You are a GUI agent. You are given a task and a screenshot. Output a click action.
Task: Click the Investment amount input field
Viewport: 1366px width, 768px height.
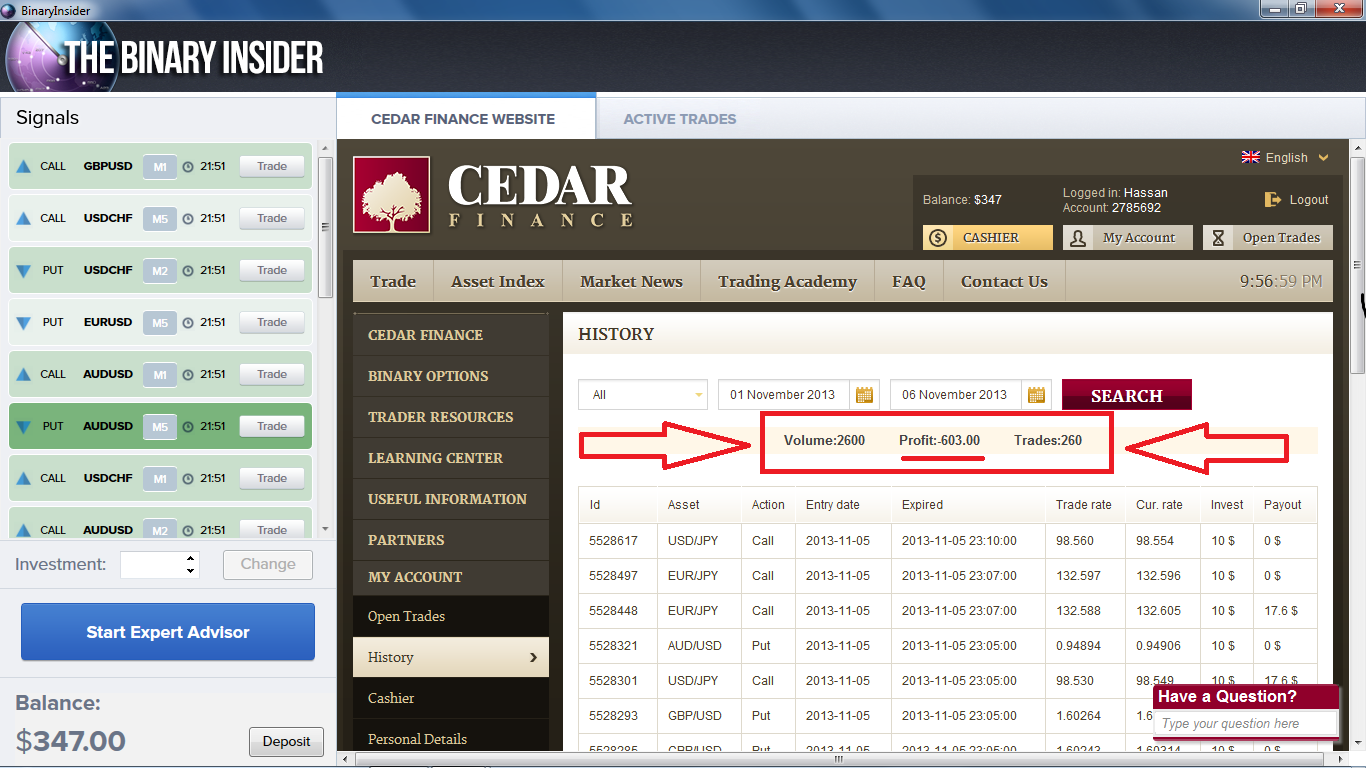pyautogui.click(x=152, y=564)
